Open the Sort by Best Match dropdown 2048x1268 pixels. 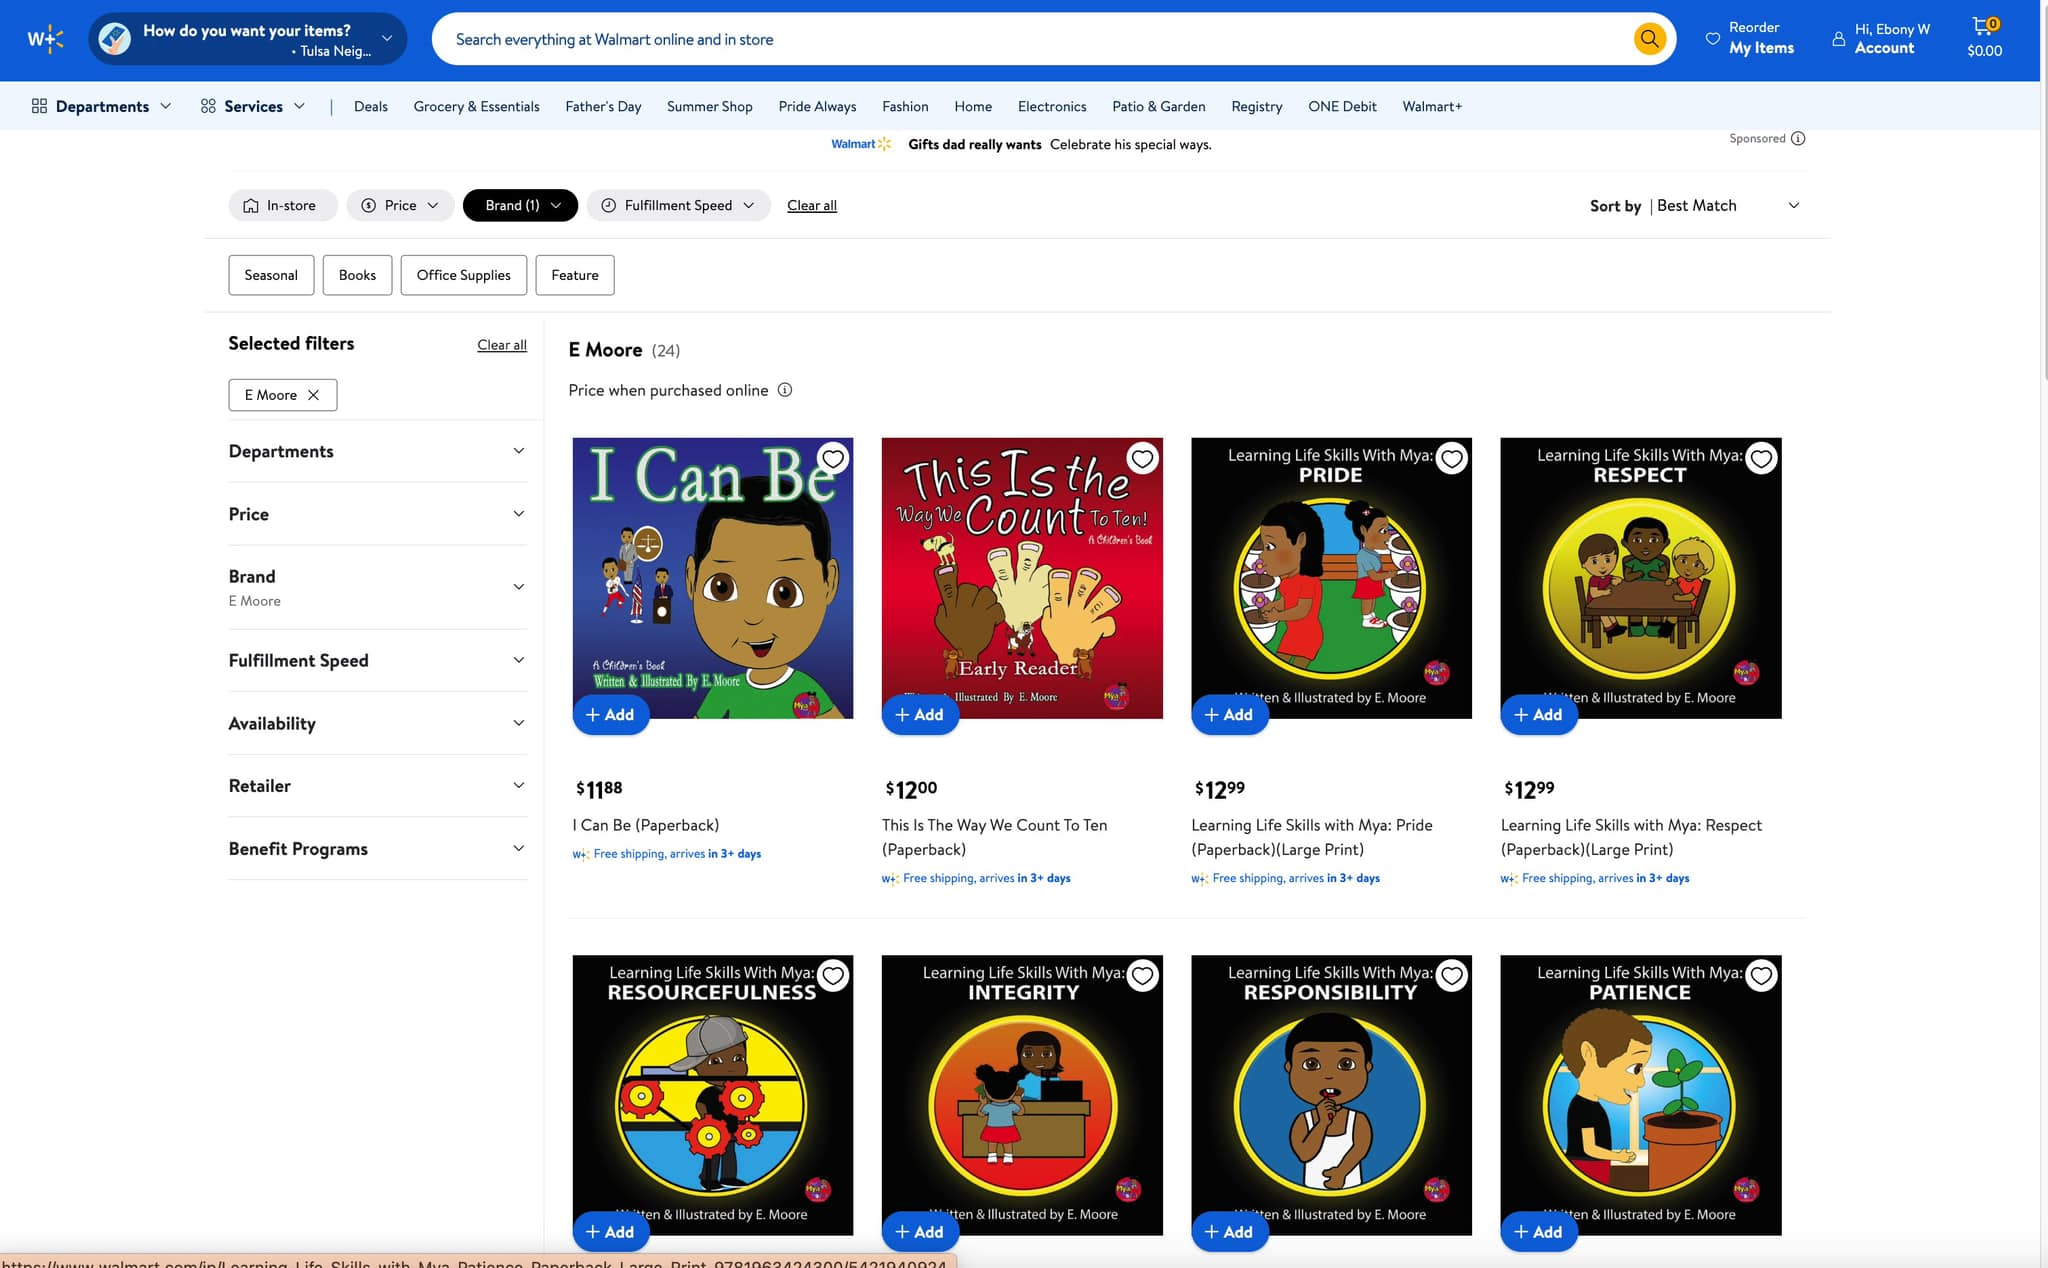[x=1695, y=205]
